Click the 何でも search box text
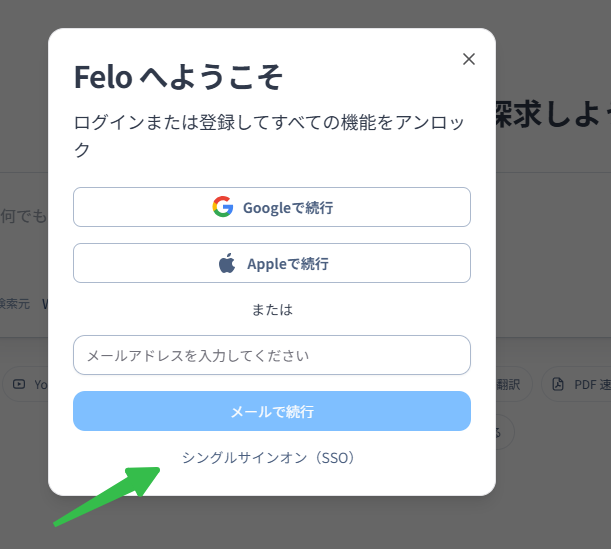This screenshot has height=549, width=611. [23, 215]
